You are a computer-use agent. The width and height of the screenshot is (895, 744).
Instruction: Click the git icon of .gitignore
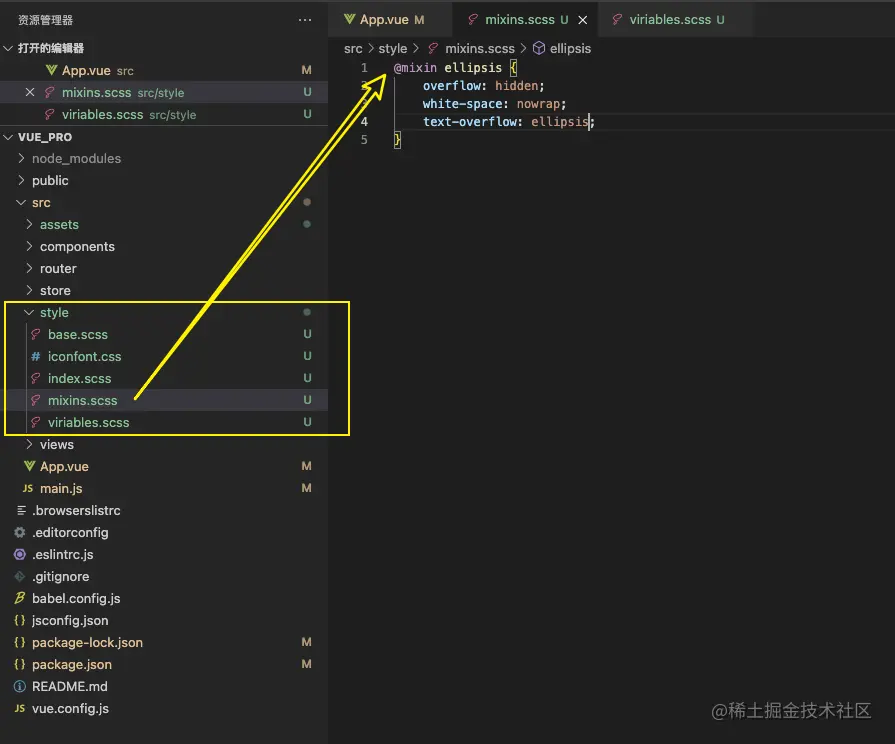tap(20, 577)
